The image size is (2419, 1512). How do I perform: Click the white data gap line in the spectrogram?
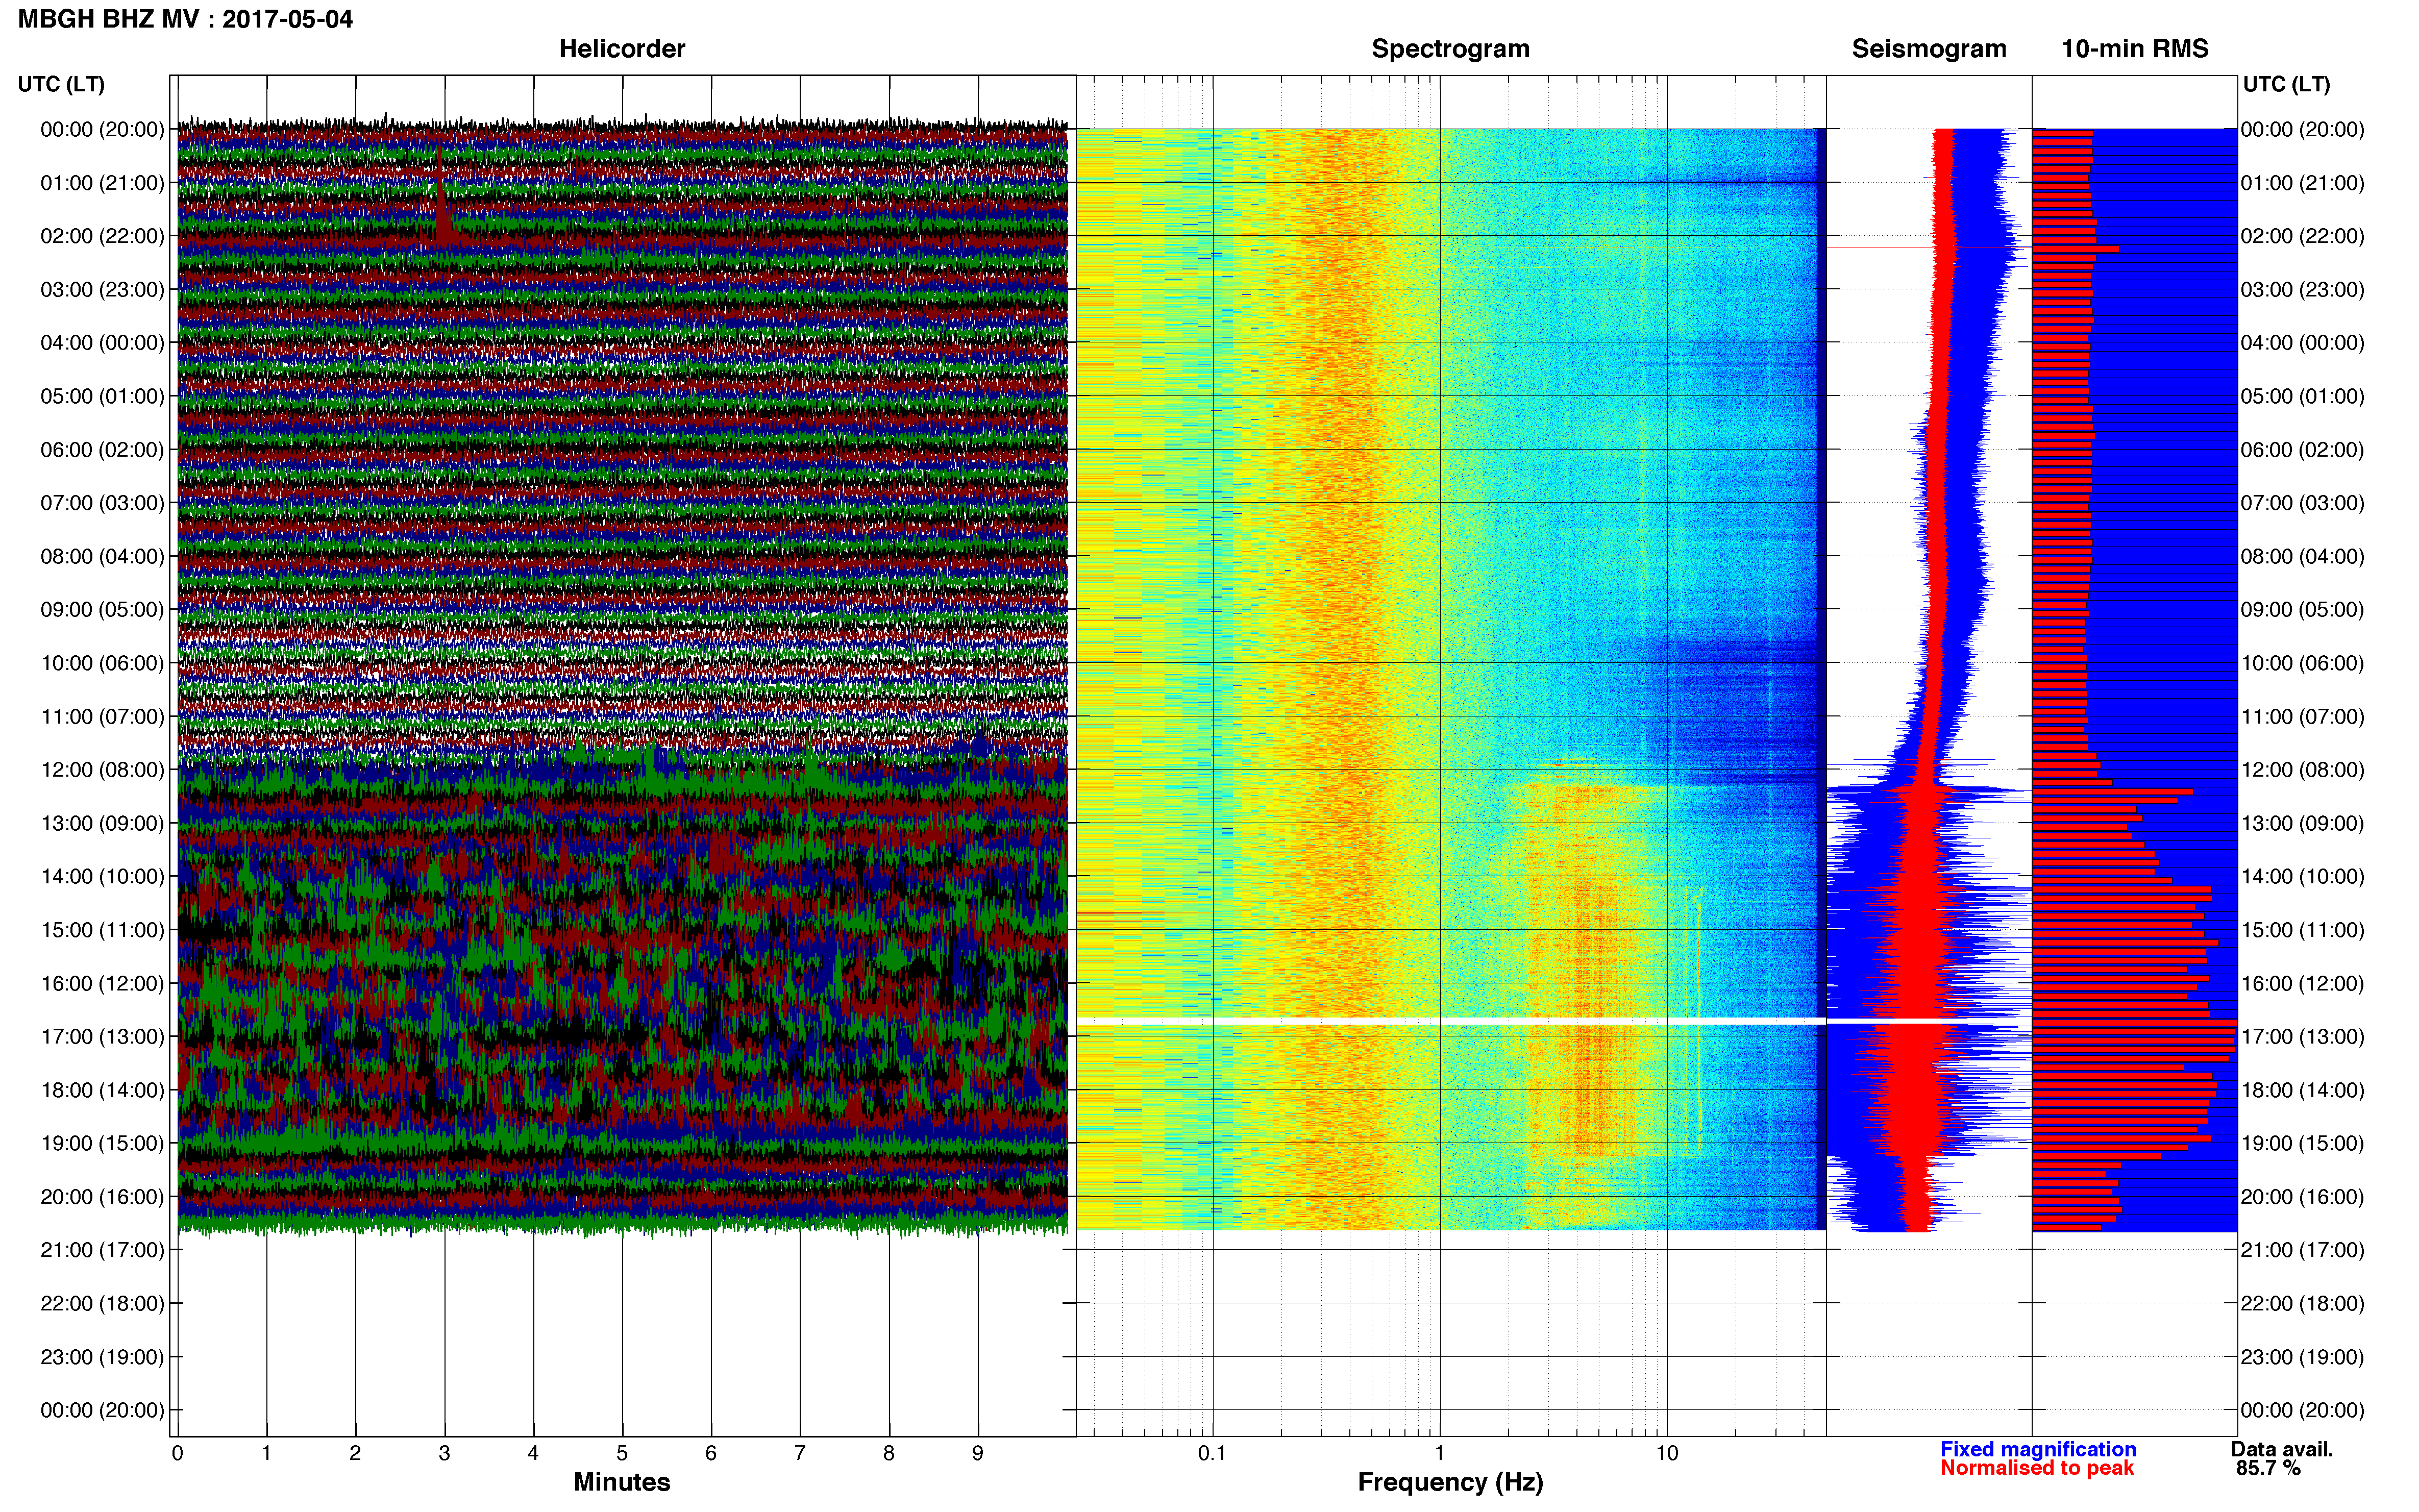coord(1450,1021)
